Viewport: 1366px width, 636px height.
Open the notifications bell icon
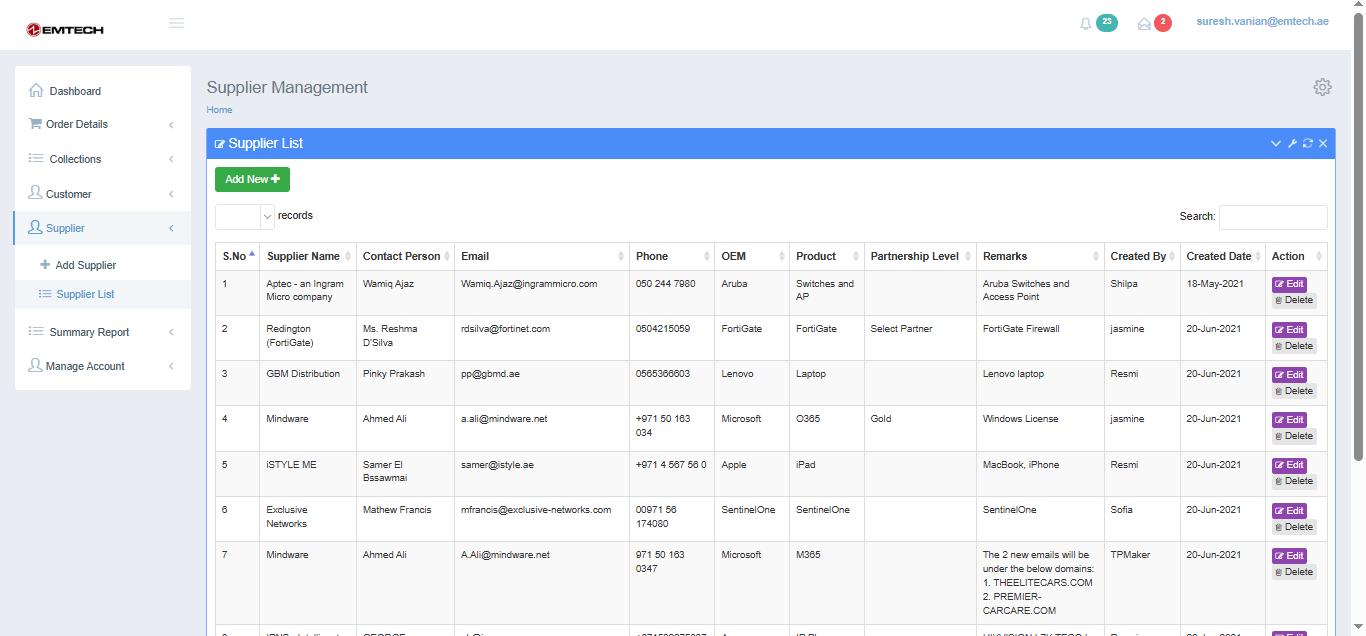[x=1086, y=24]
